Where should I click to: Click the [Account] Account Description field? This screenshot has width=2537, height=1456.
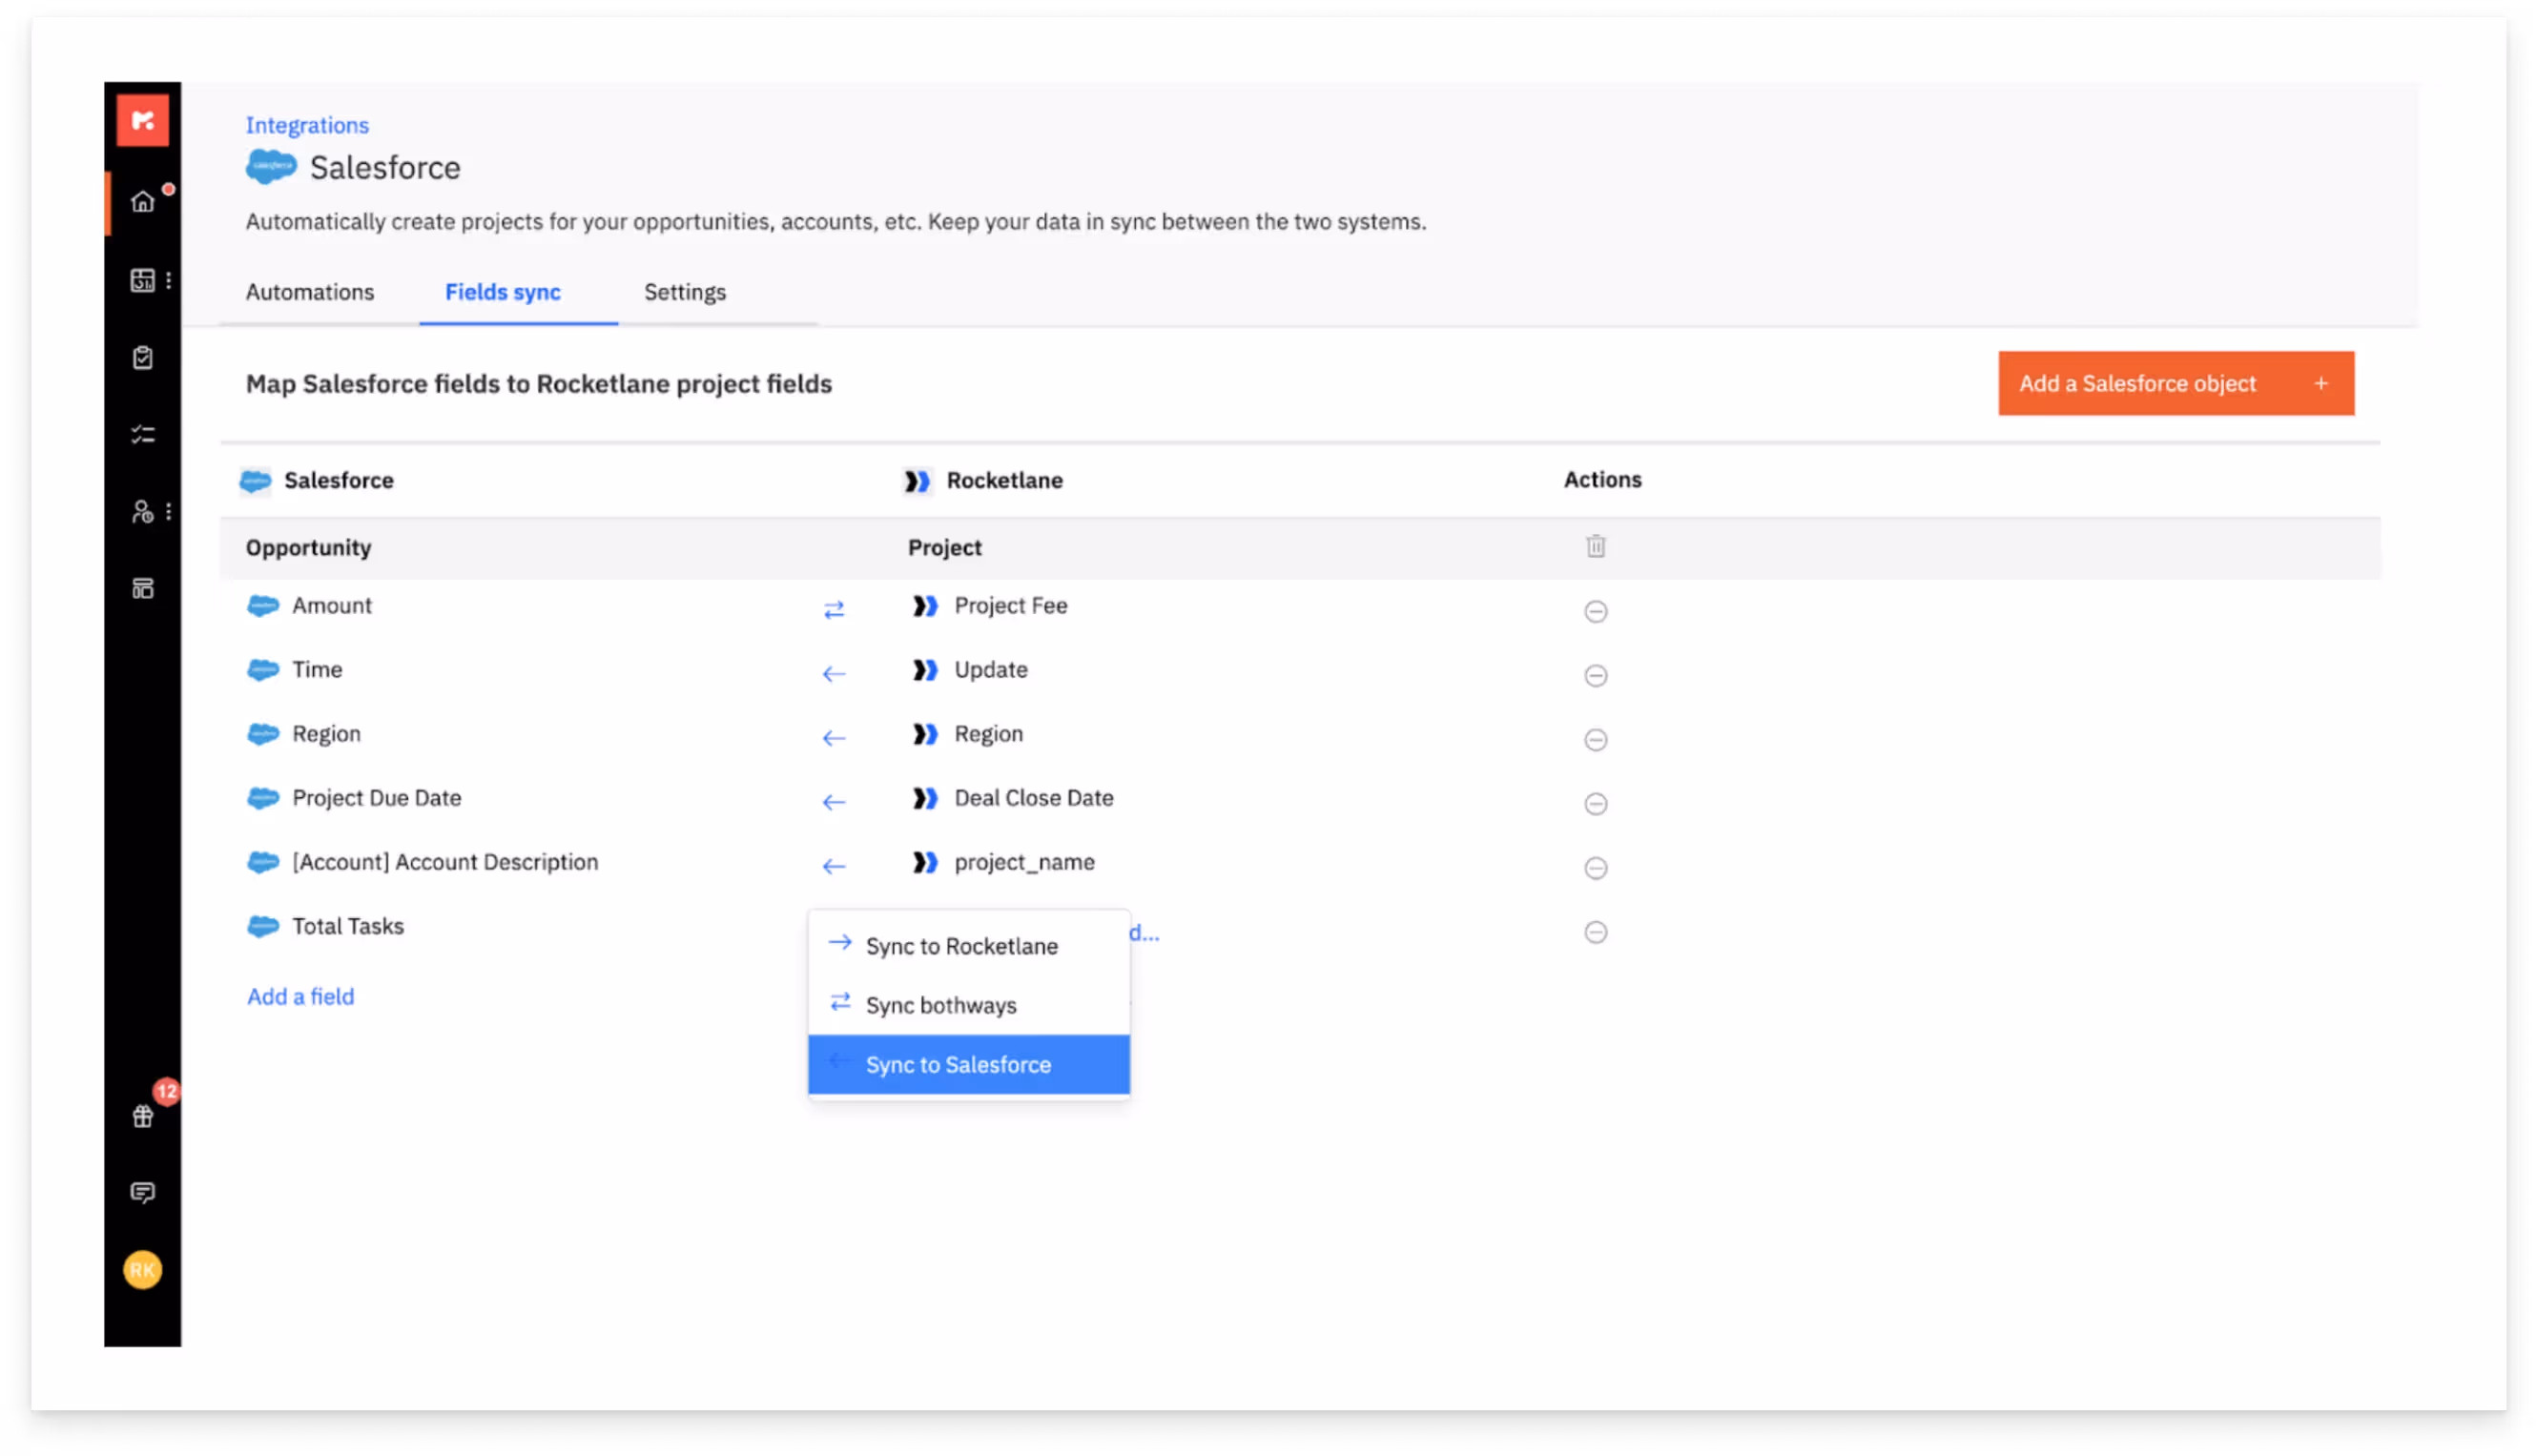pos(444,862)
